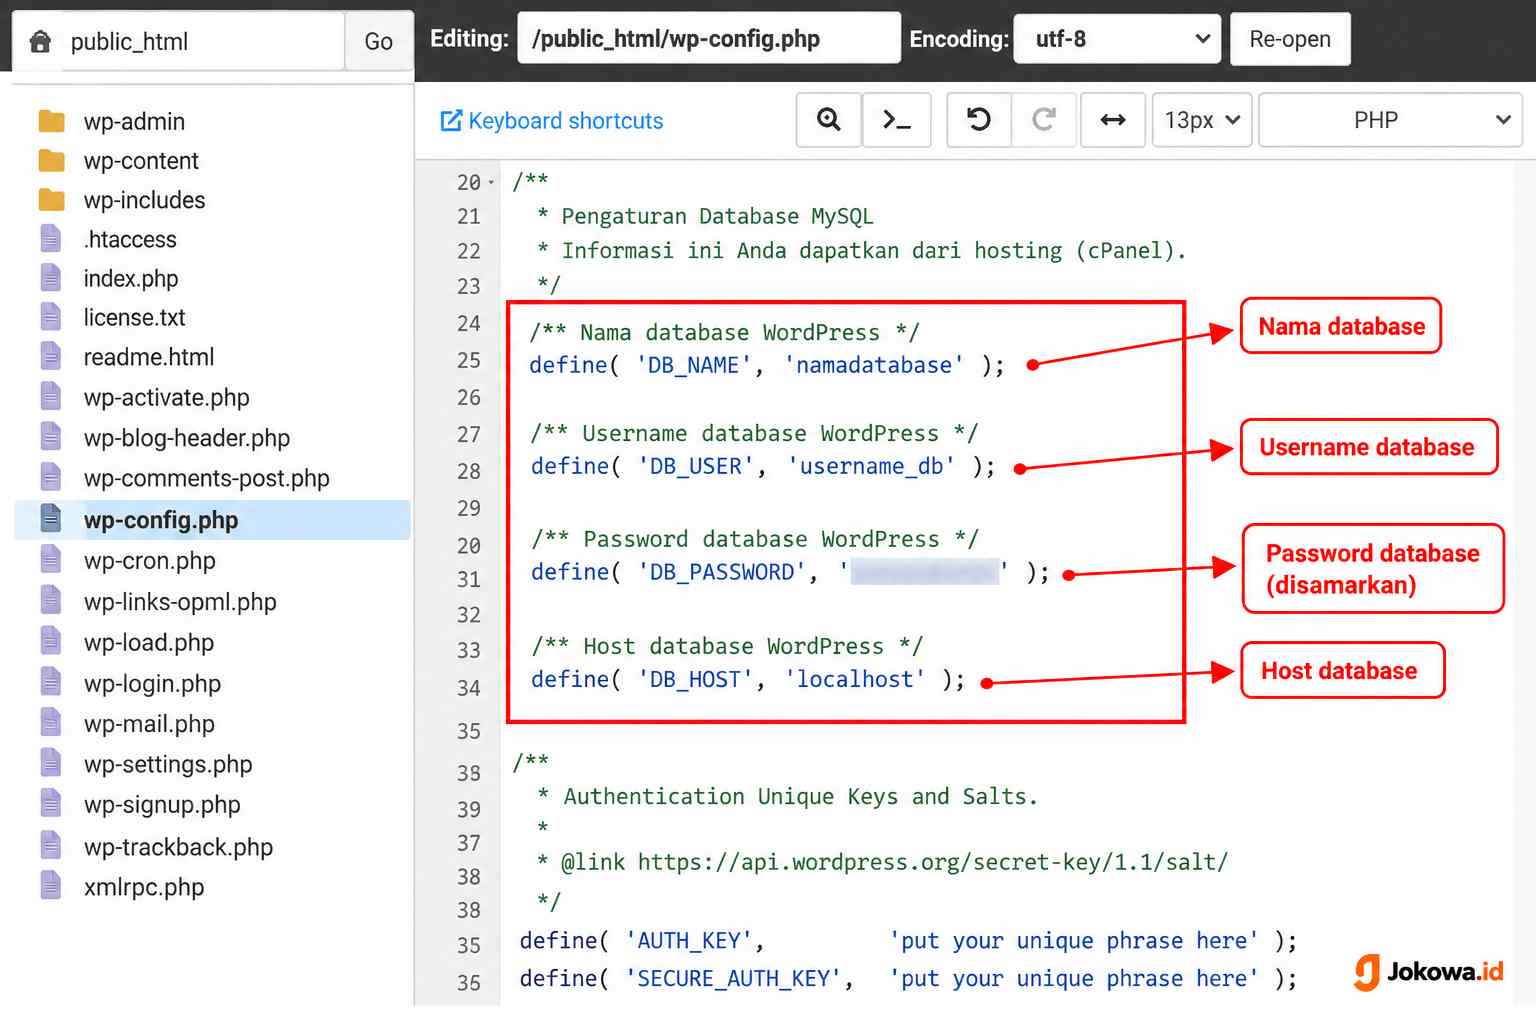Click the 'AUTH_KEY' constant in code
This screenshot has width=1536, height=1024.
click(x=689, y=941)
